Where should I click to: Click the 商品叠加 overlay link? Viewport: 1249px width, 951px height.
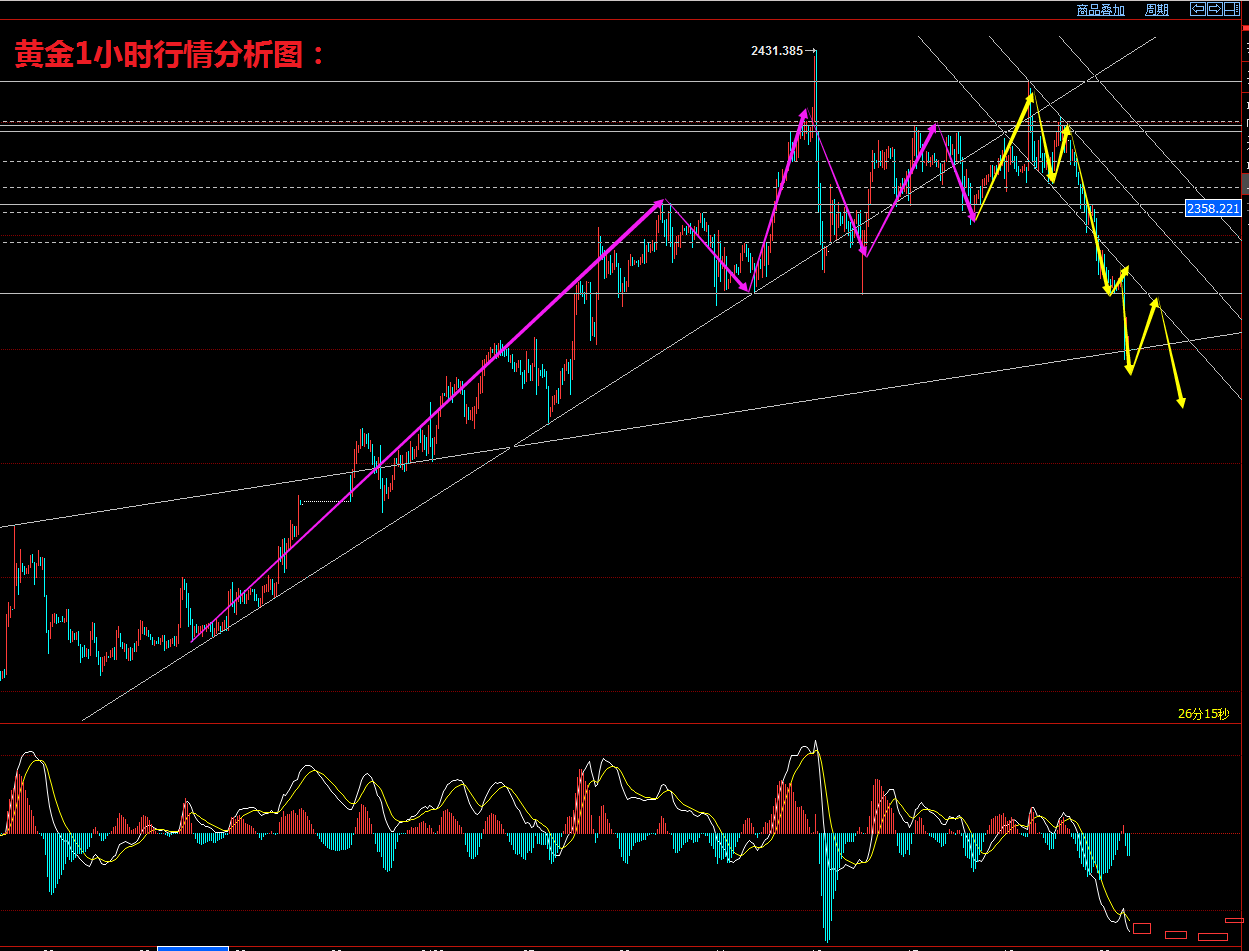pos(1100,10)
